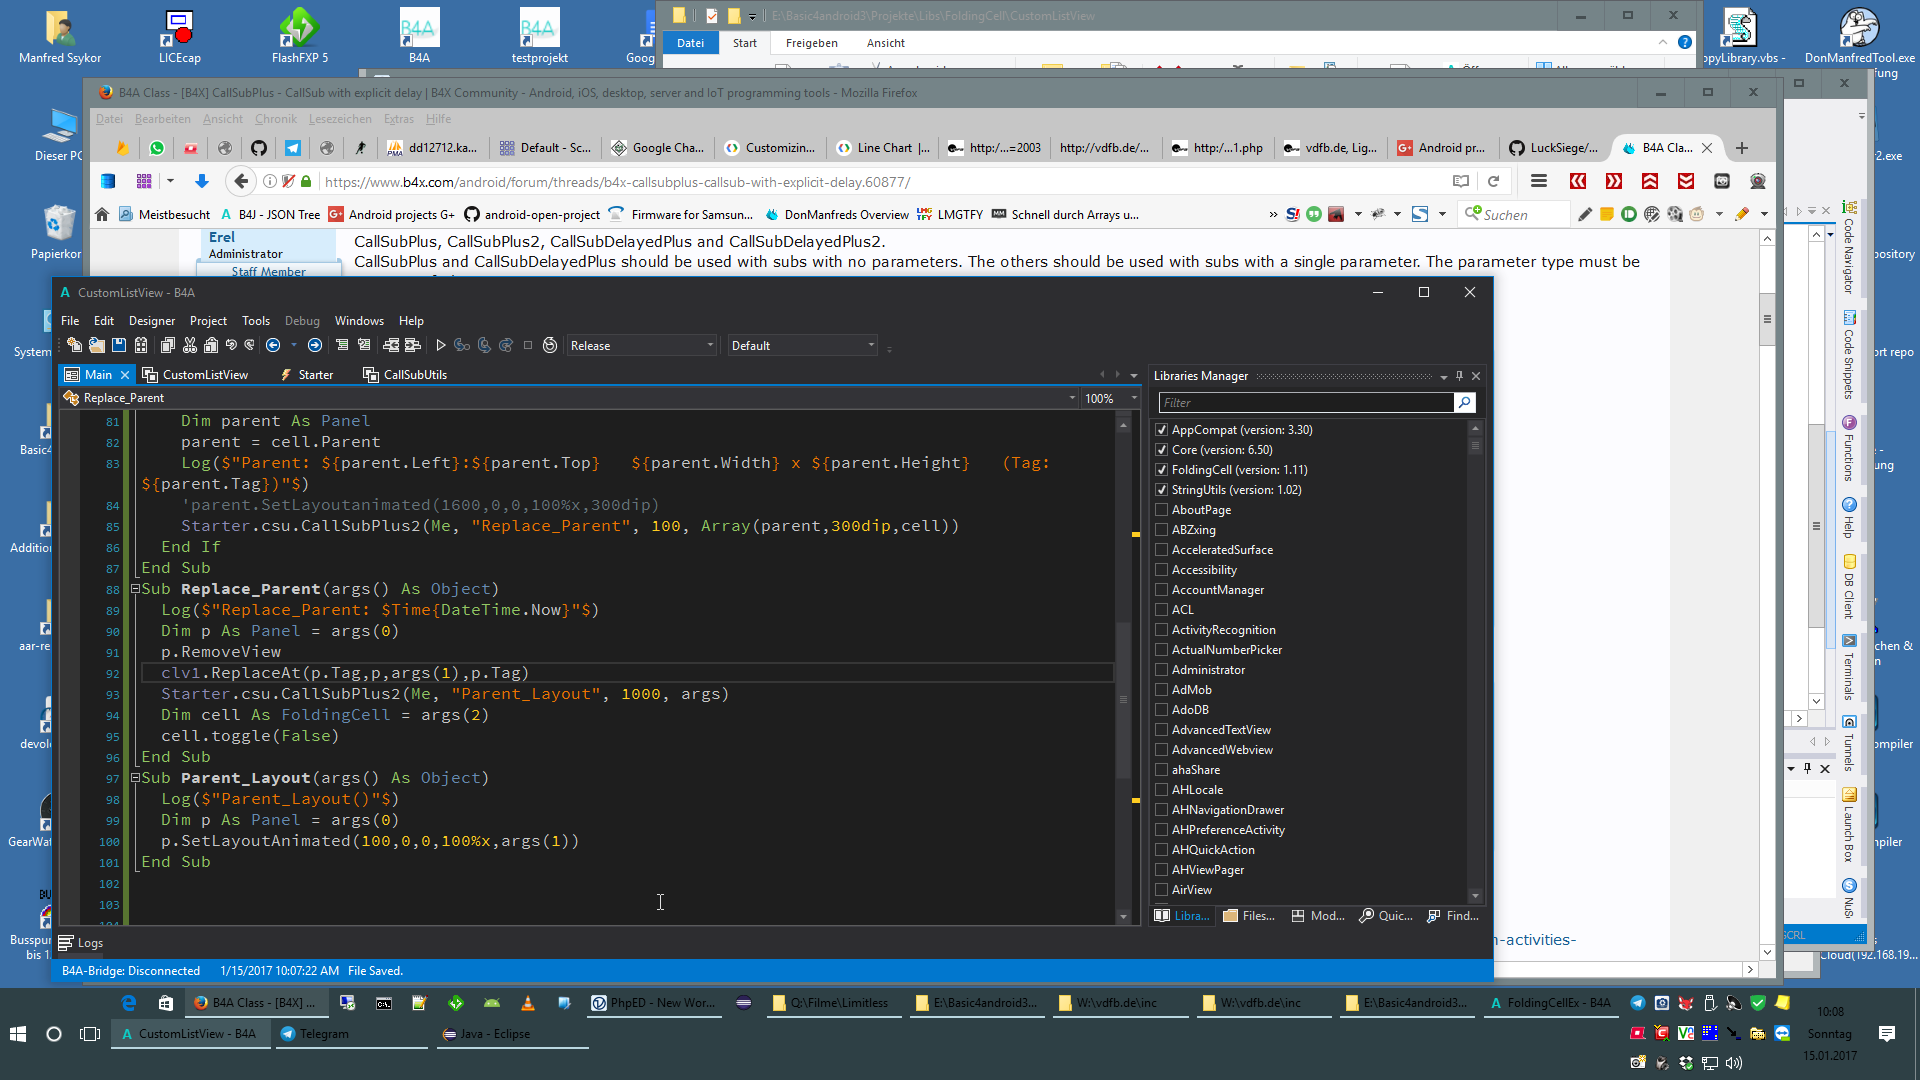
Task: Click the Libraries Manager filter field
Action: pyautogui.click(x=1305, y=402)
